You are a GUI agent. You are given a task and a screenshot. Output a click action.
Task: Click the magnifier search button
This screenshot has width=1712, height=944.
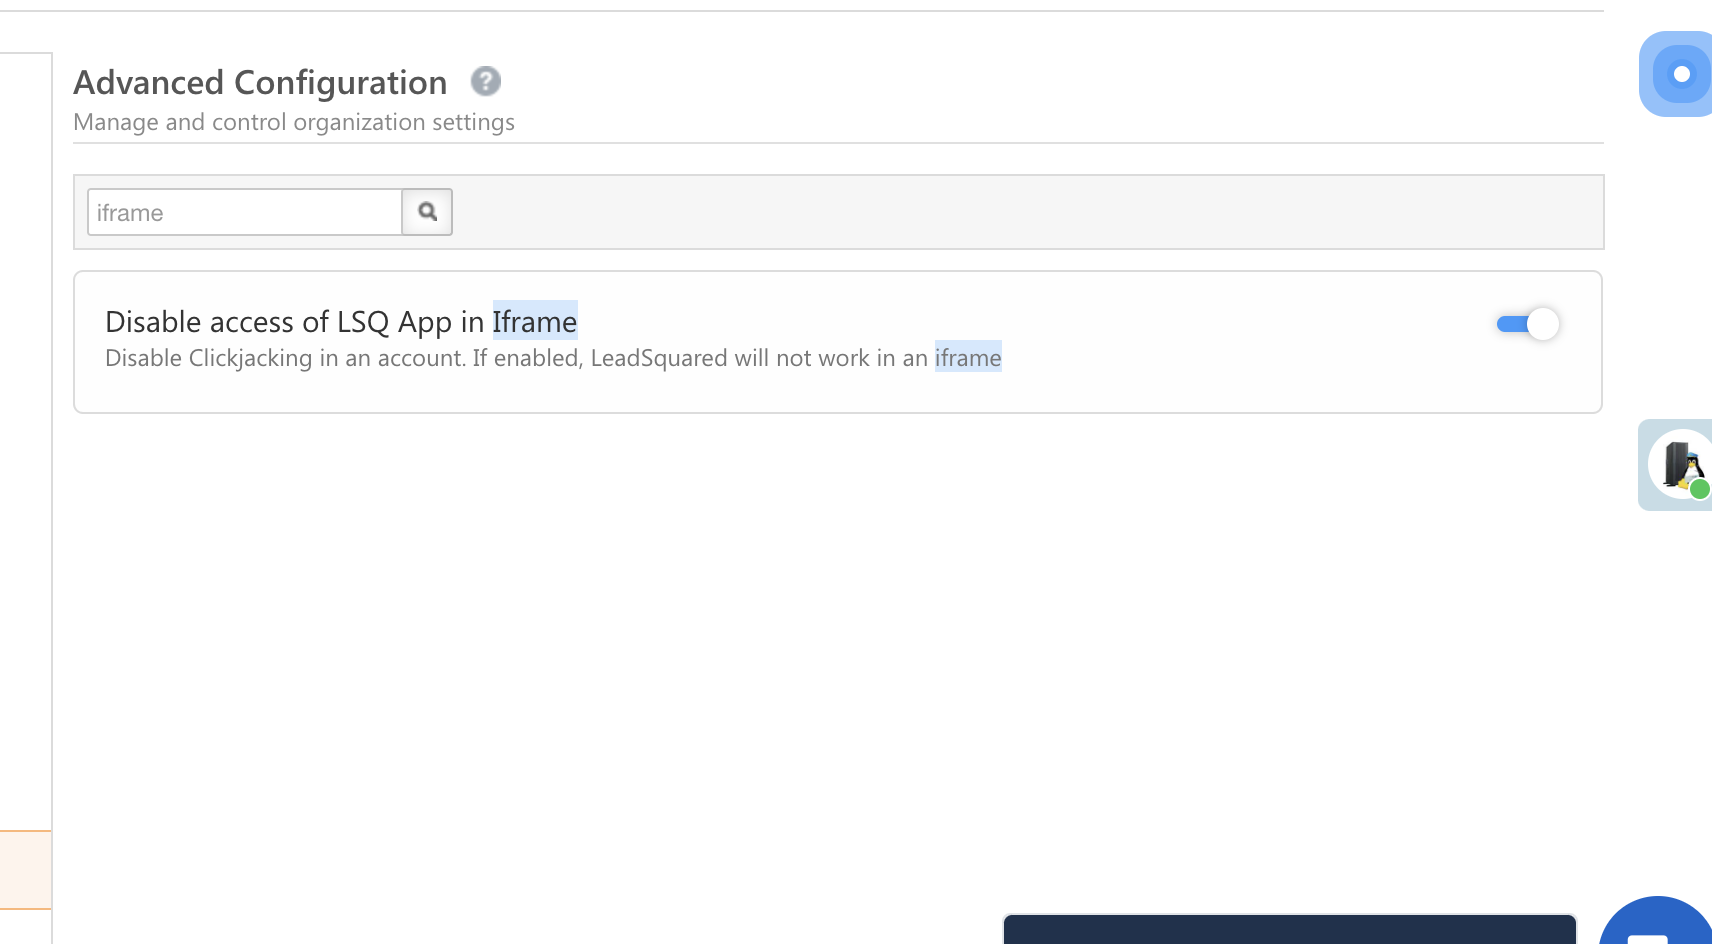point(427,212)
